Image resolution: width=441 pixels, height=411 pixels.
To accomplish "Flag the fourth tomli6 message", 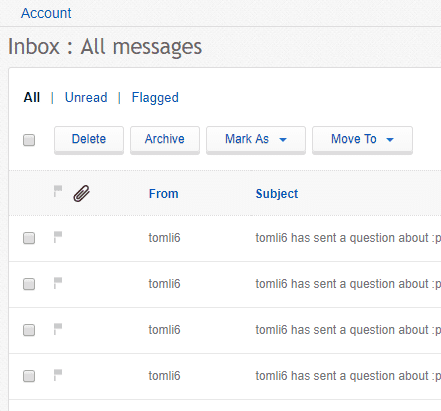I will click(x=58, y=375).
